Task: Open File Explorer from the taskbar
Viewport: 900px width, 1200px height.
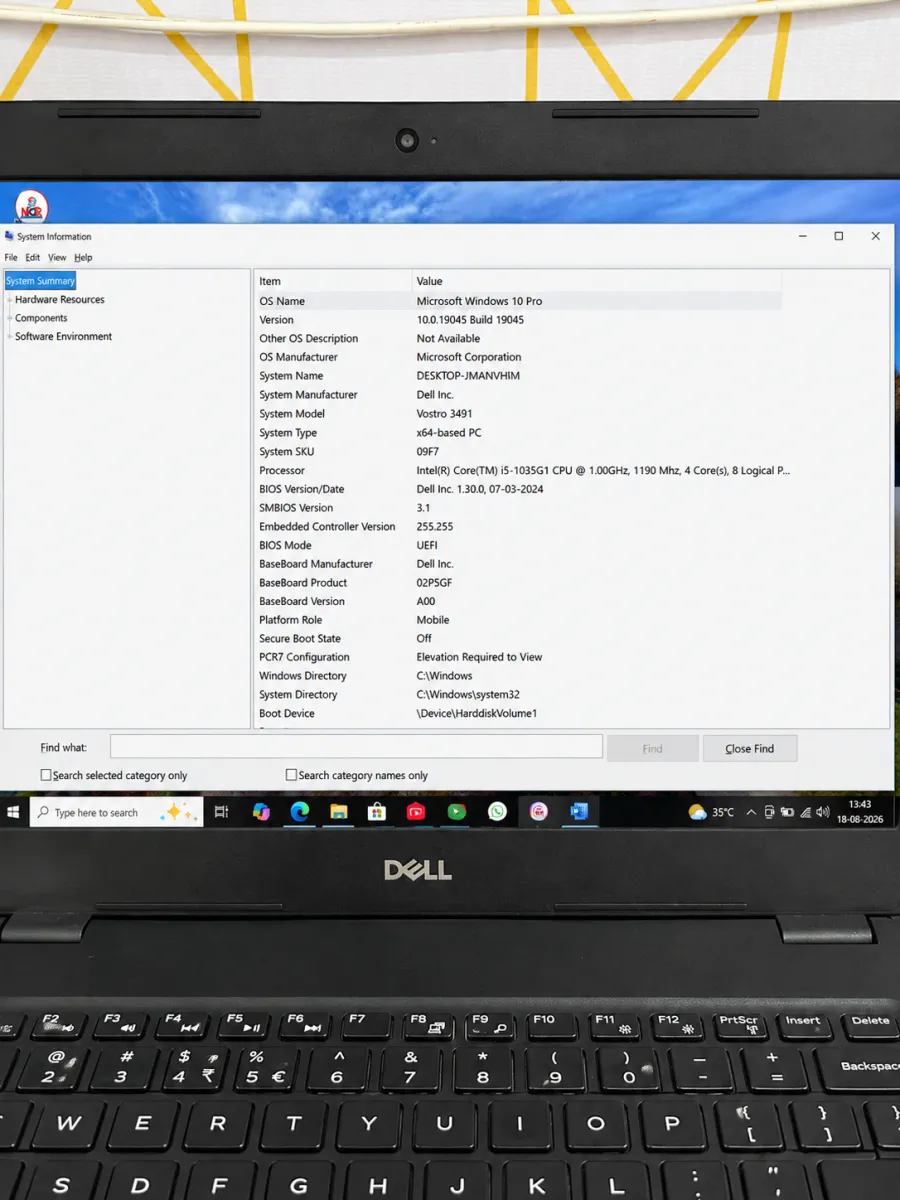Action: [338, 812]
